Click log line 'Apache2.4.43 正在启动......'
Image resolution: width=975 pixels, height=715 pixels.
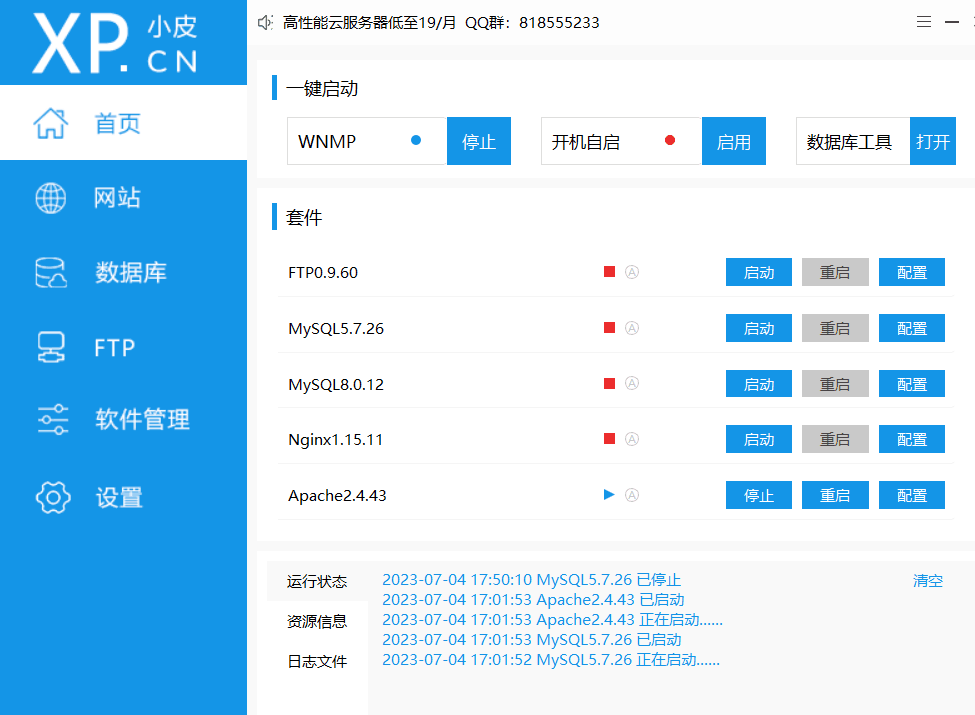pyautogui.click(x=552, y=619)
